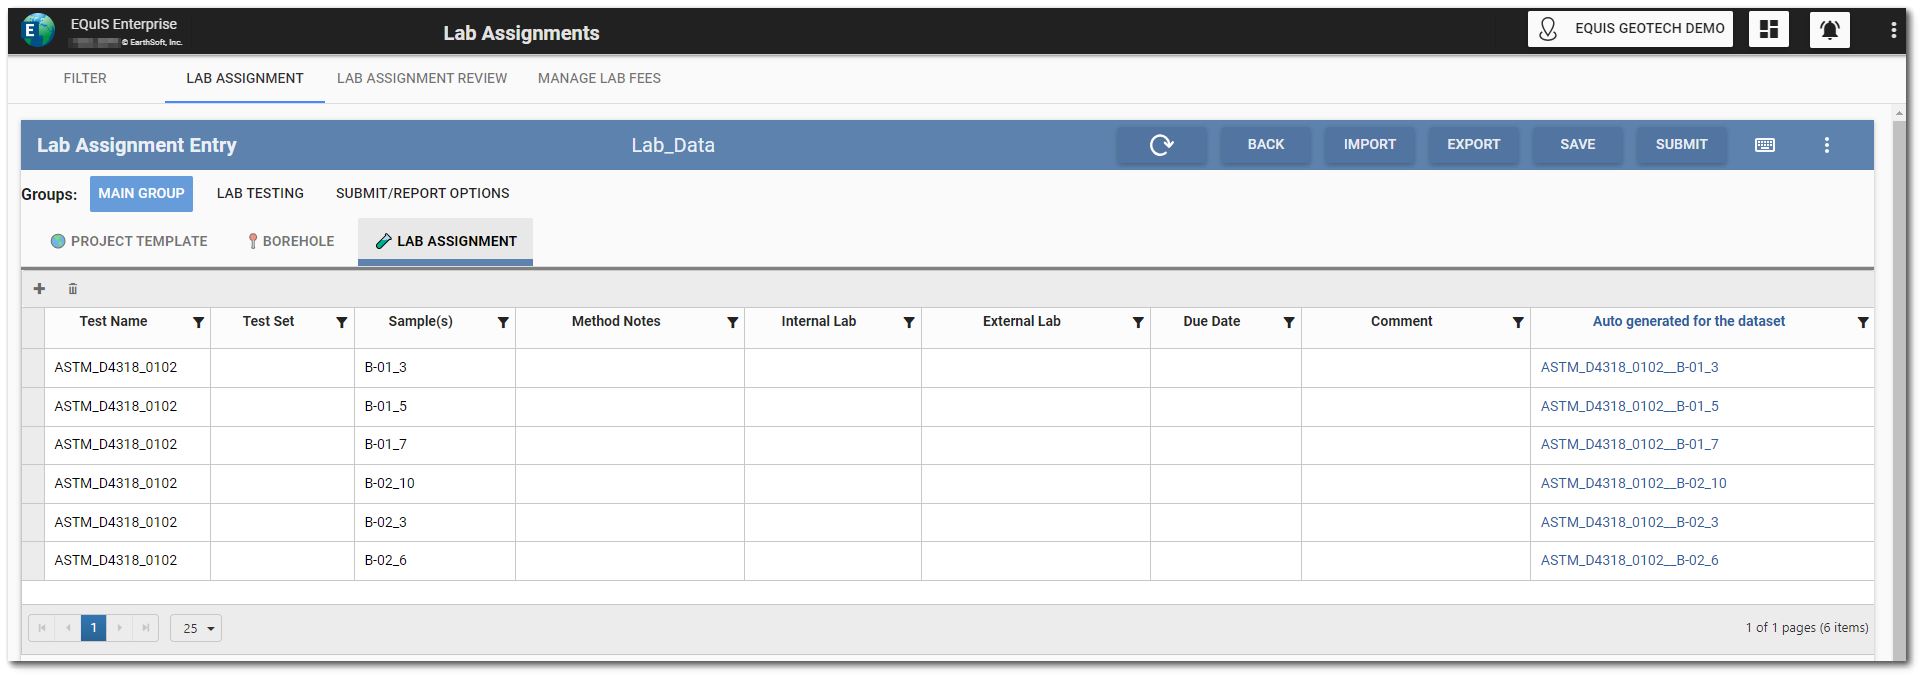Open the keyboard shortcuts icon
The width and height of the screenshot is (1922, 677).
point(1765,145)
